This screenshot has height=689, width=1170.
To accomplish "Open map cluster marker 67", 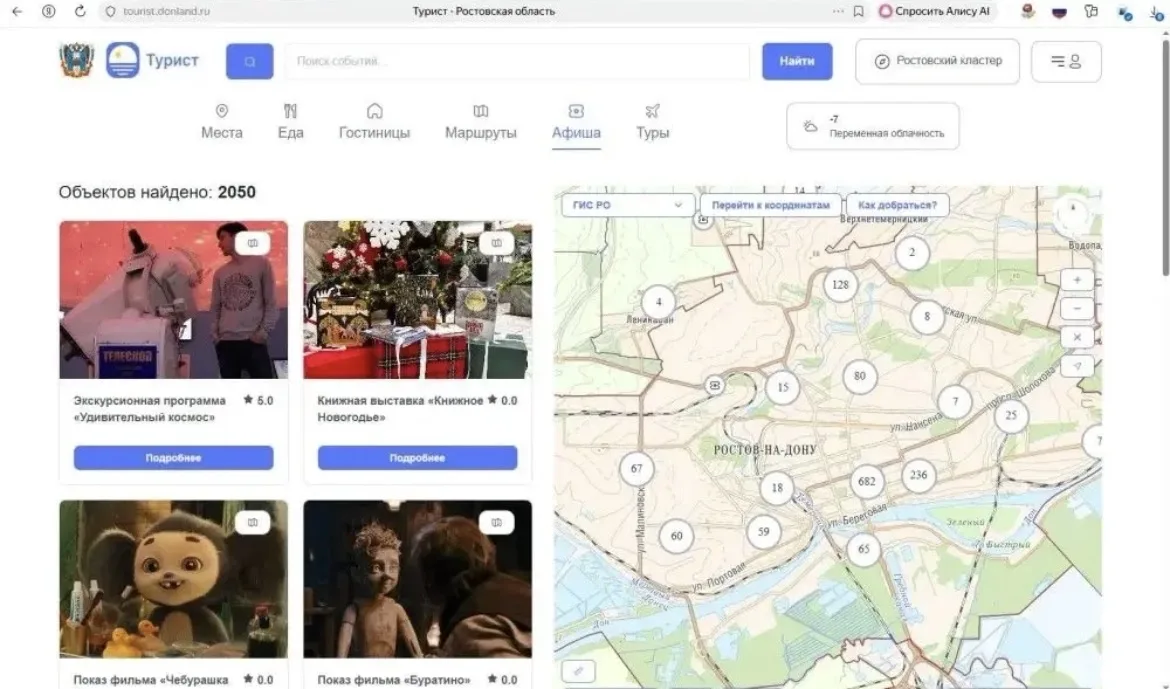I will tap(636, 469).
